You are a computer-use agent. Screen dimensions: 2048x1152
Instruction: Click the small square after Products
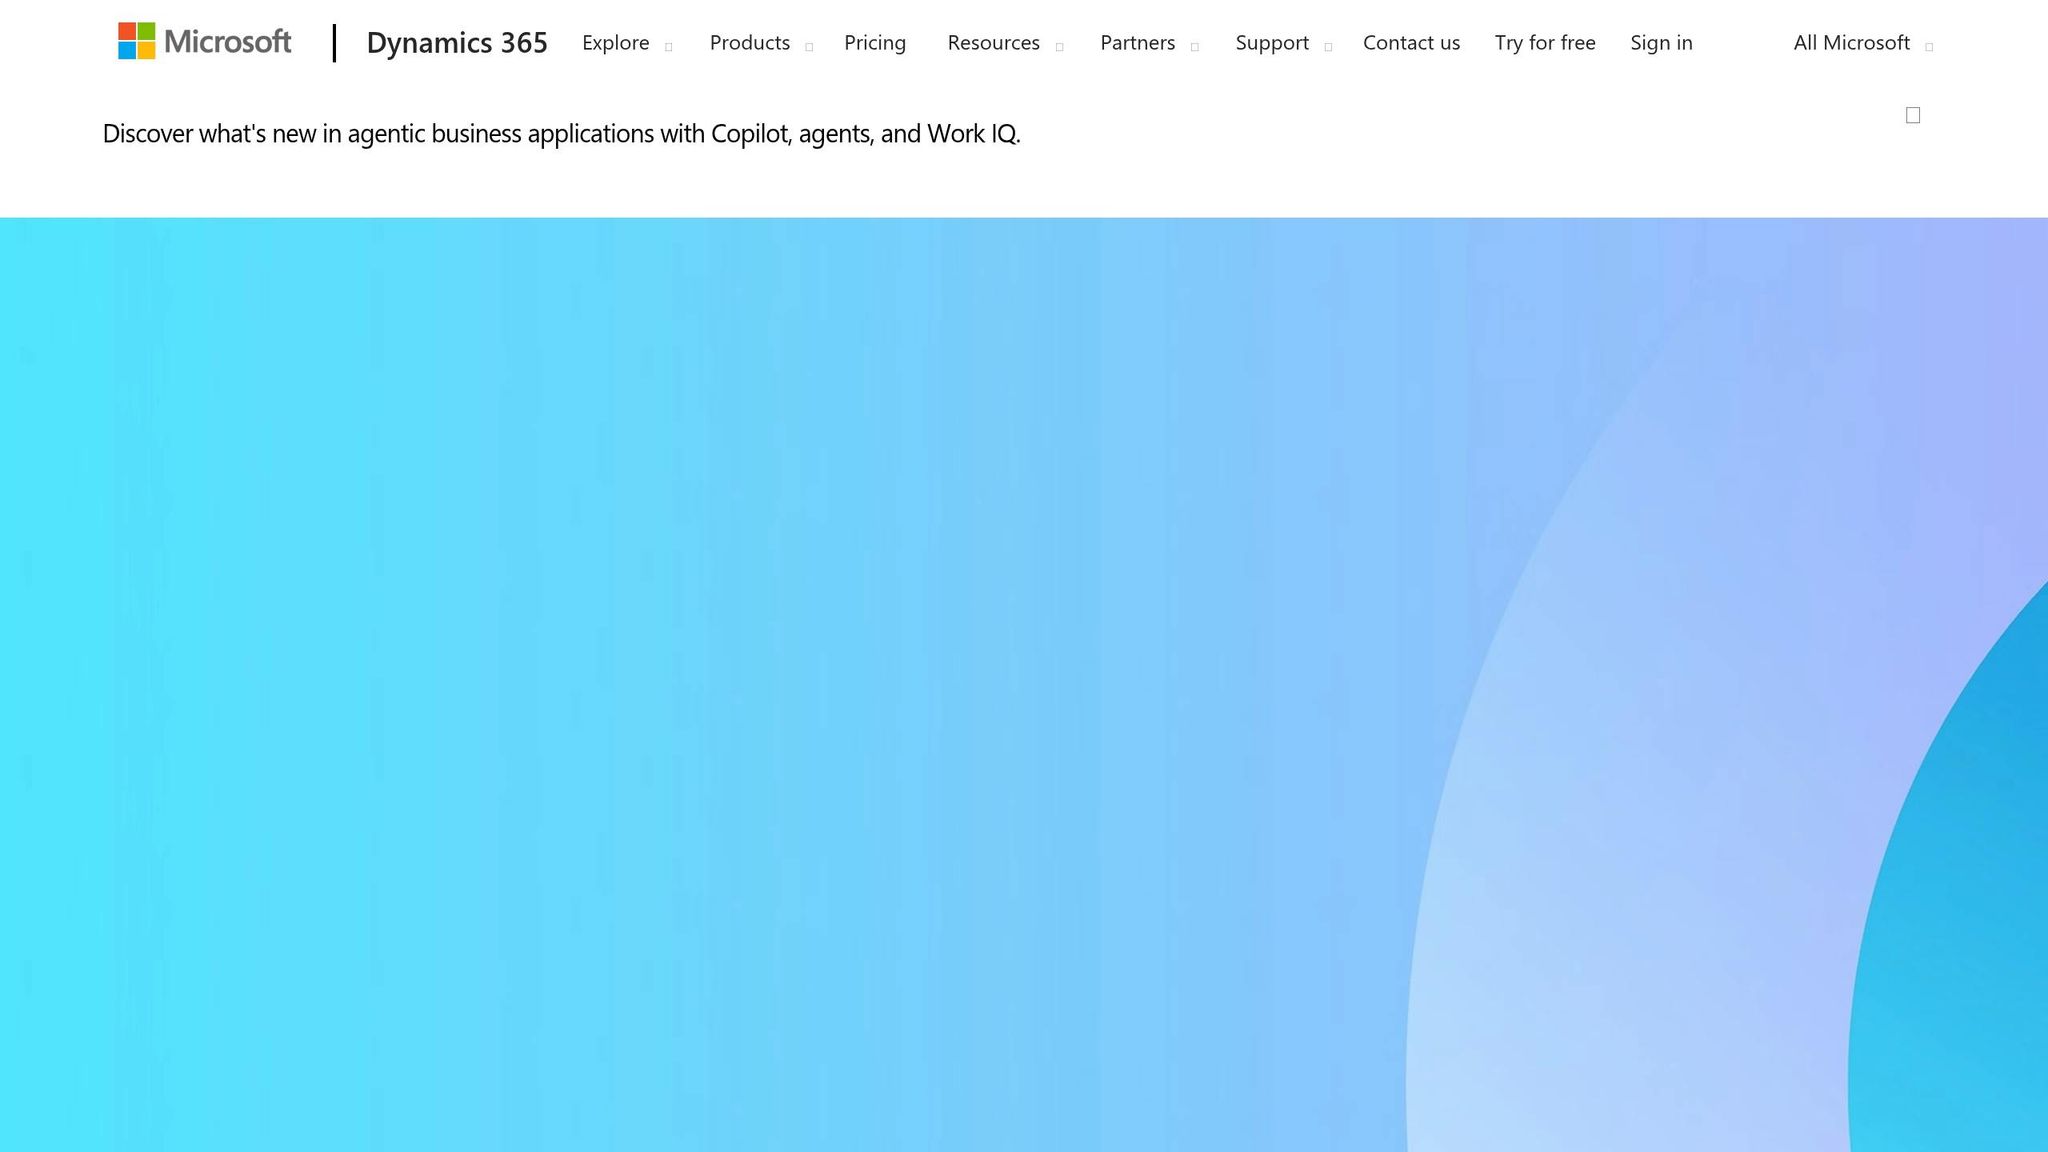808,47
